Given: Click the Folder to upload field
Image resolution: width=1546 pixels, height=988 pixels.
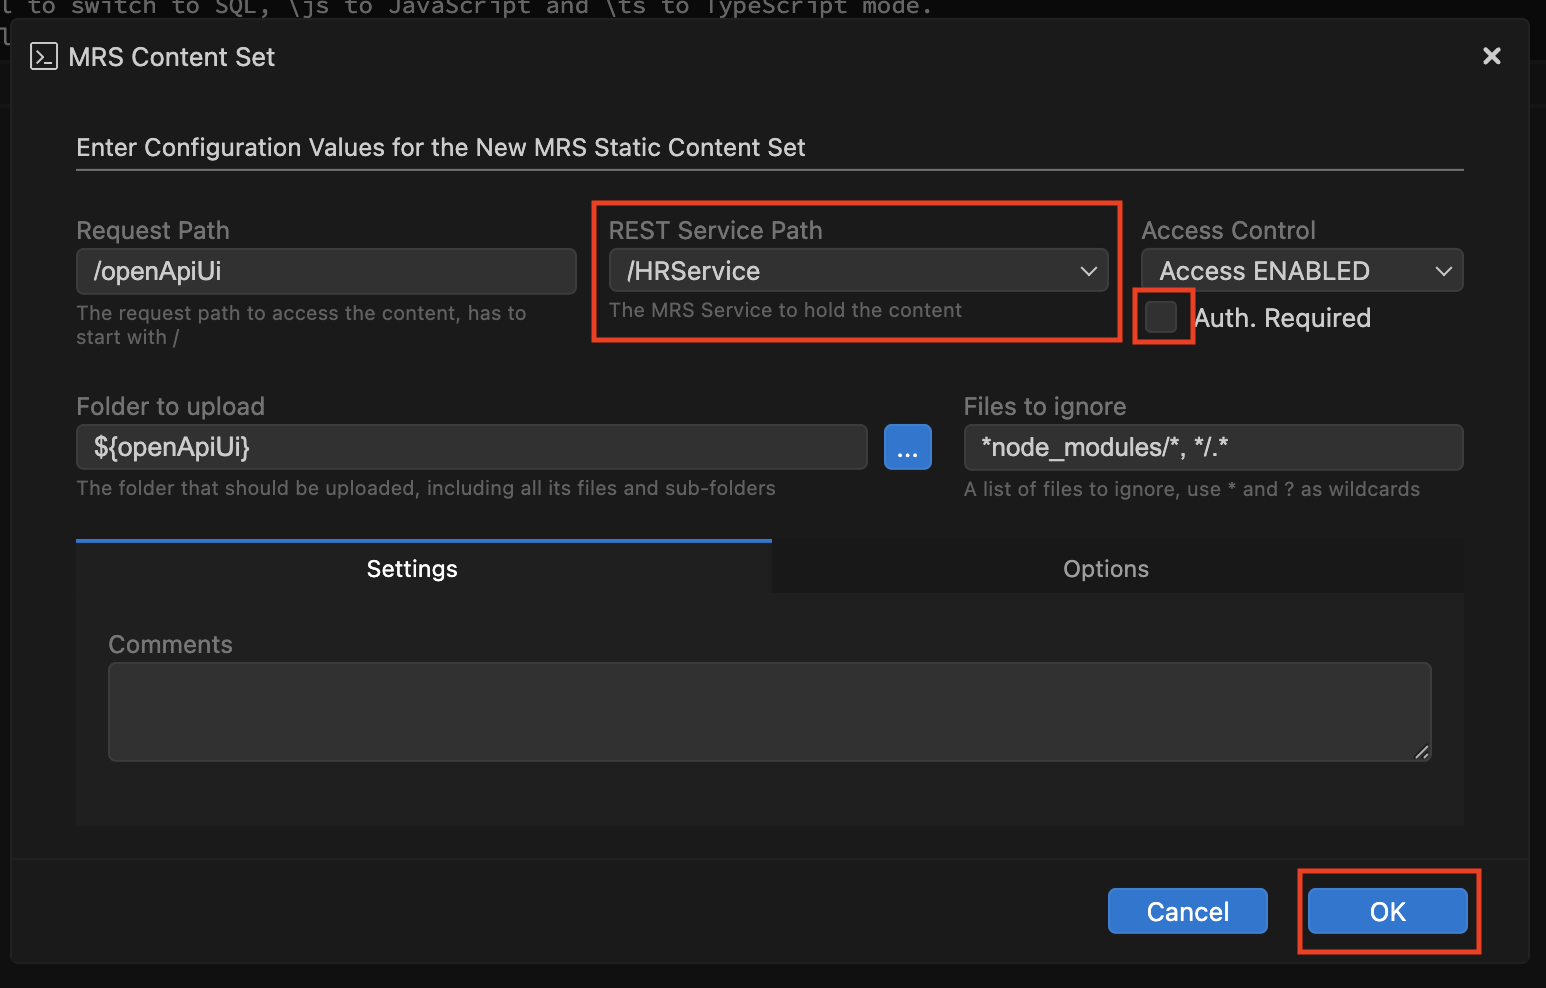Looking at the screenshot, I should [x=472, y=447].
